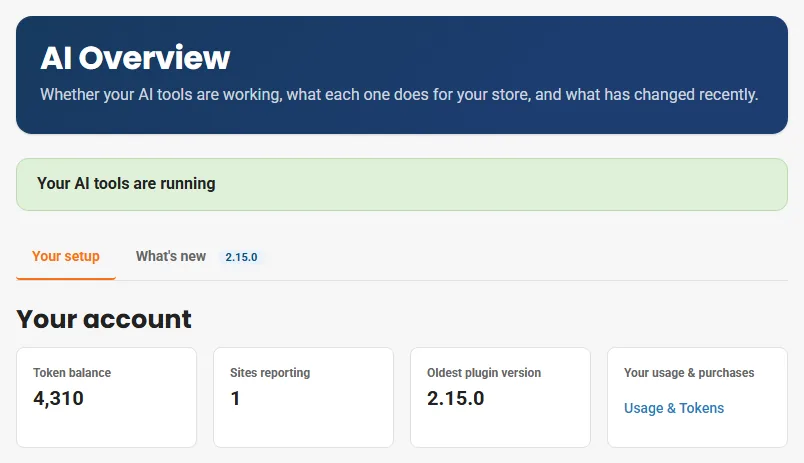804x463 pixels.
Task: Click the Token balance label
Action: 72,373
